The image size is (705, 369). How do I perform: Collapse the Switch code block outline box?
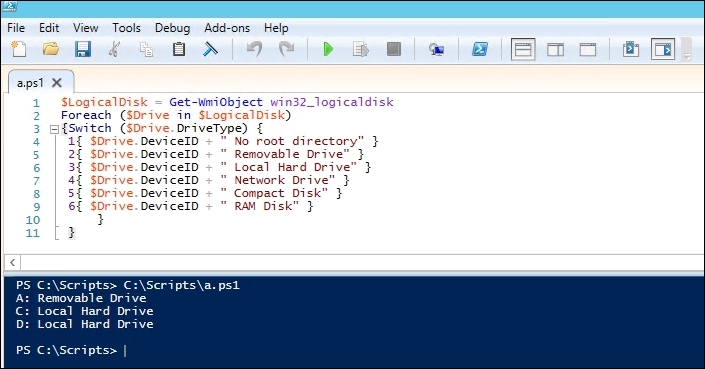coord(54,129)
